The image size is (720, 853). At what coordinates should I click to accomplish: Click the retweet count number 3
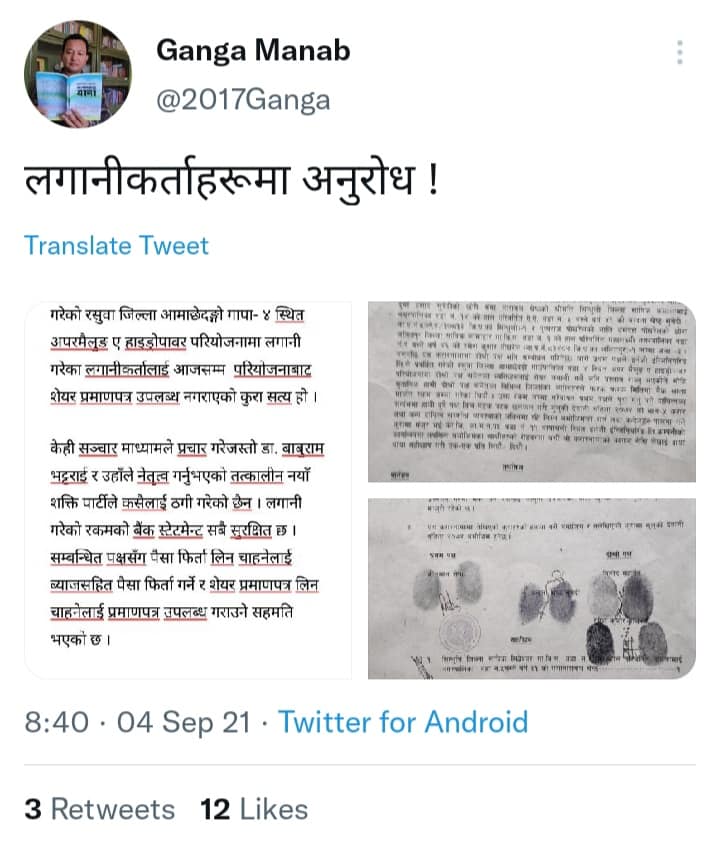coord(33,809)
